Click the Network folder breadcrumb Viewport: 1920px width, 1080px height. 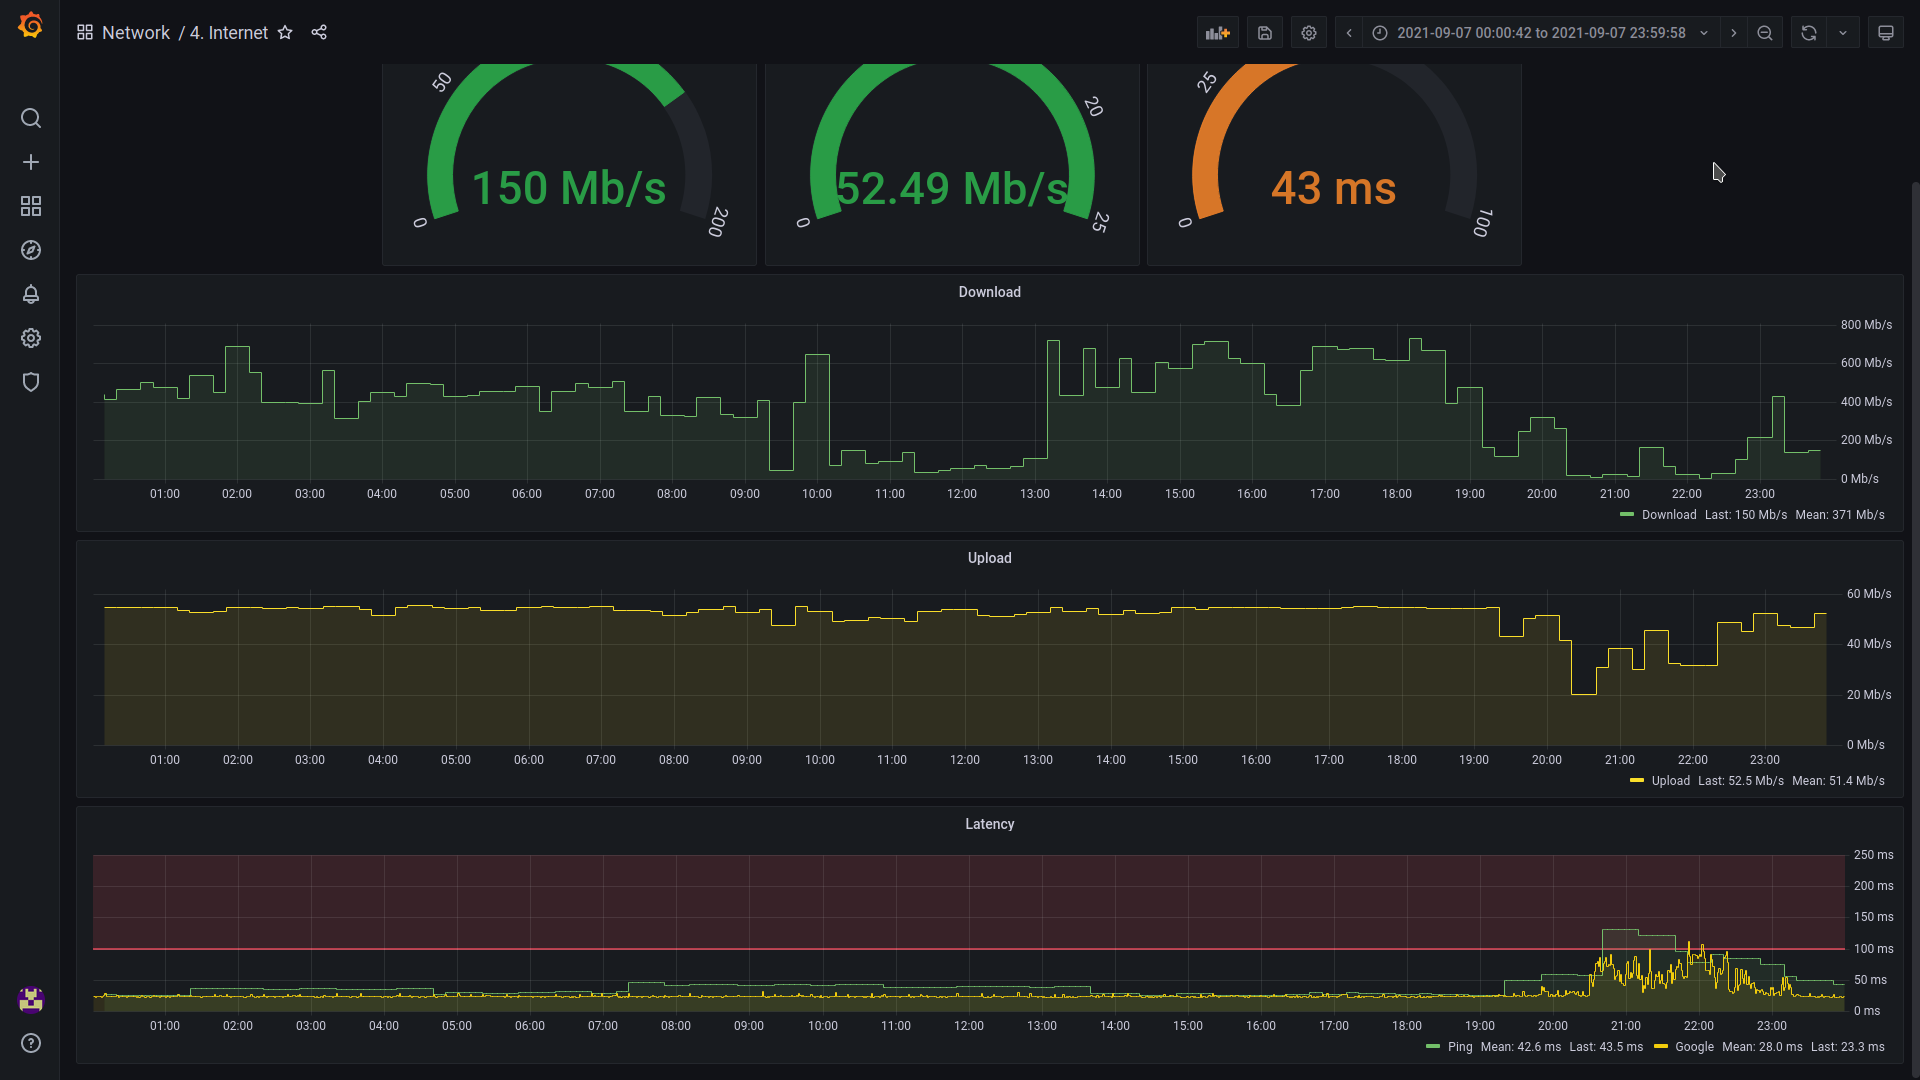coord(136,33)
